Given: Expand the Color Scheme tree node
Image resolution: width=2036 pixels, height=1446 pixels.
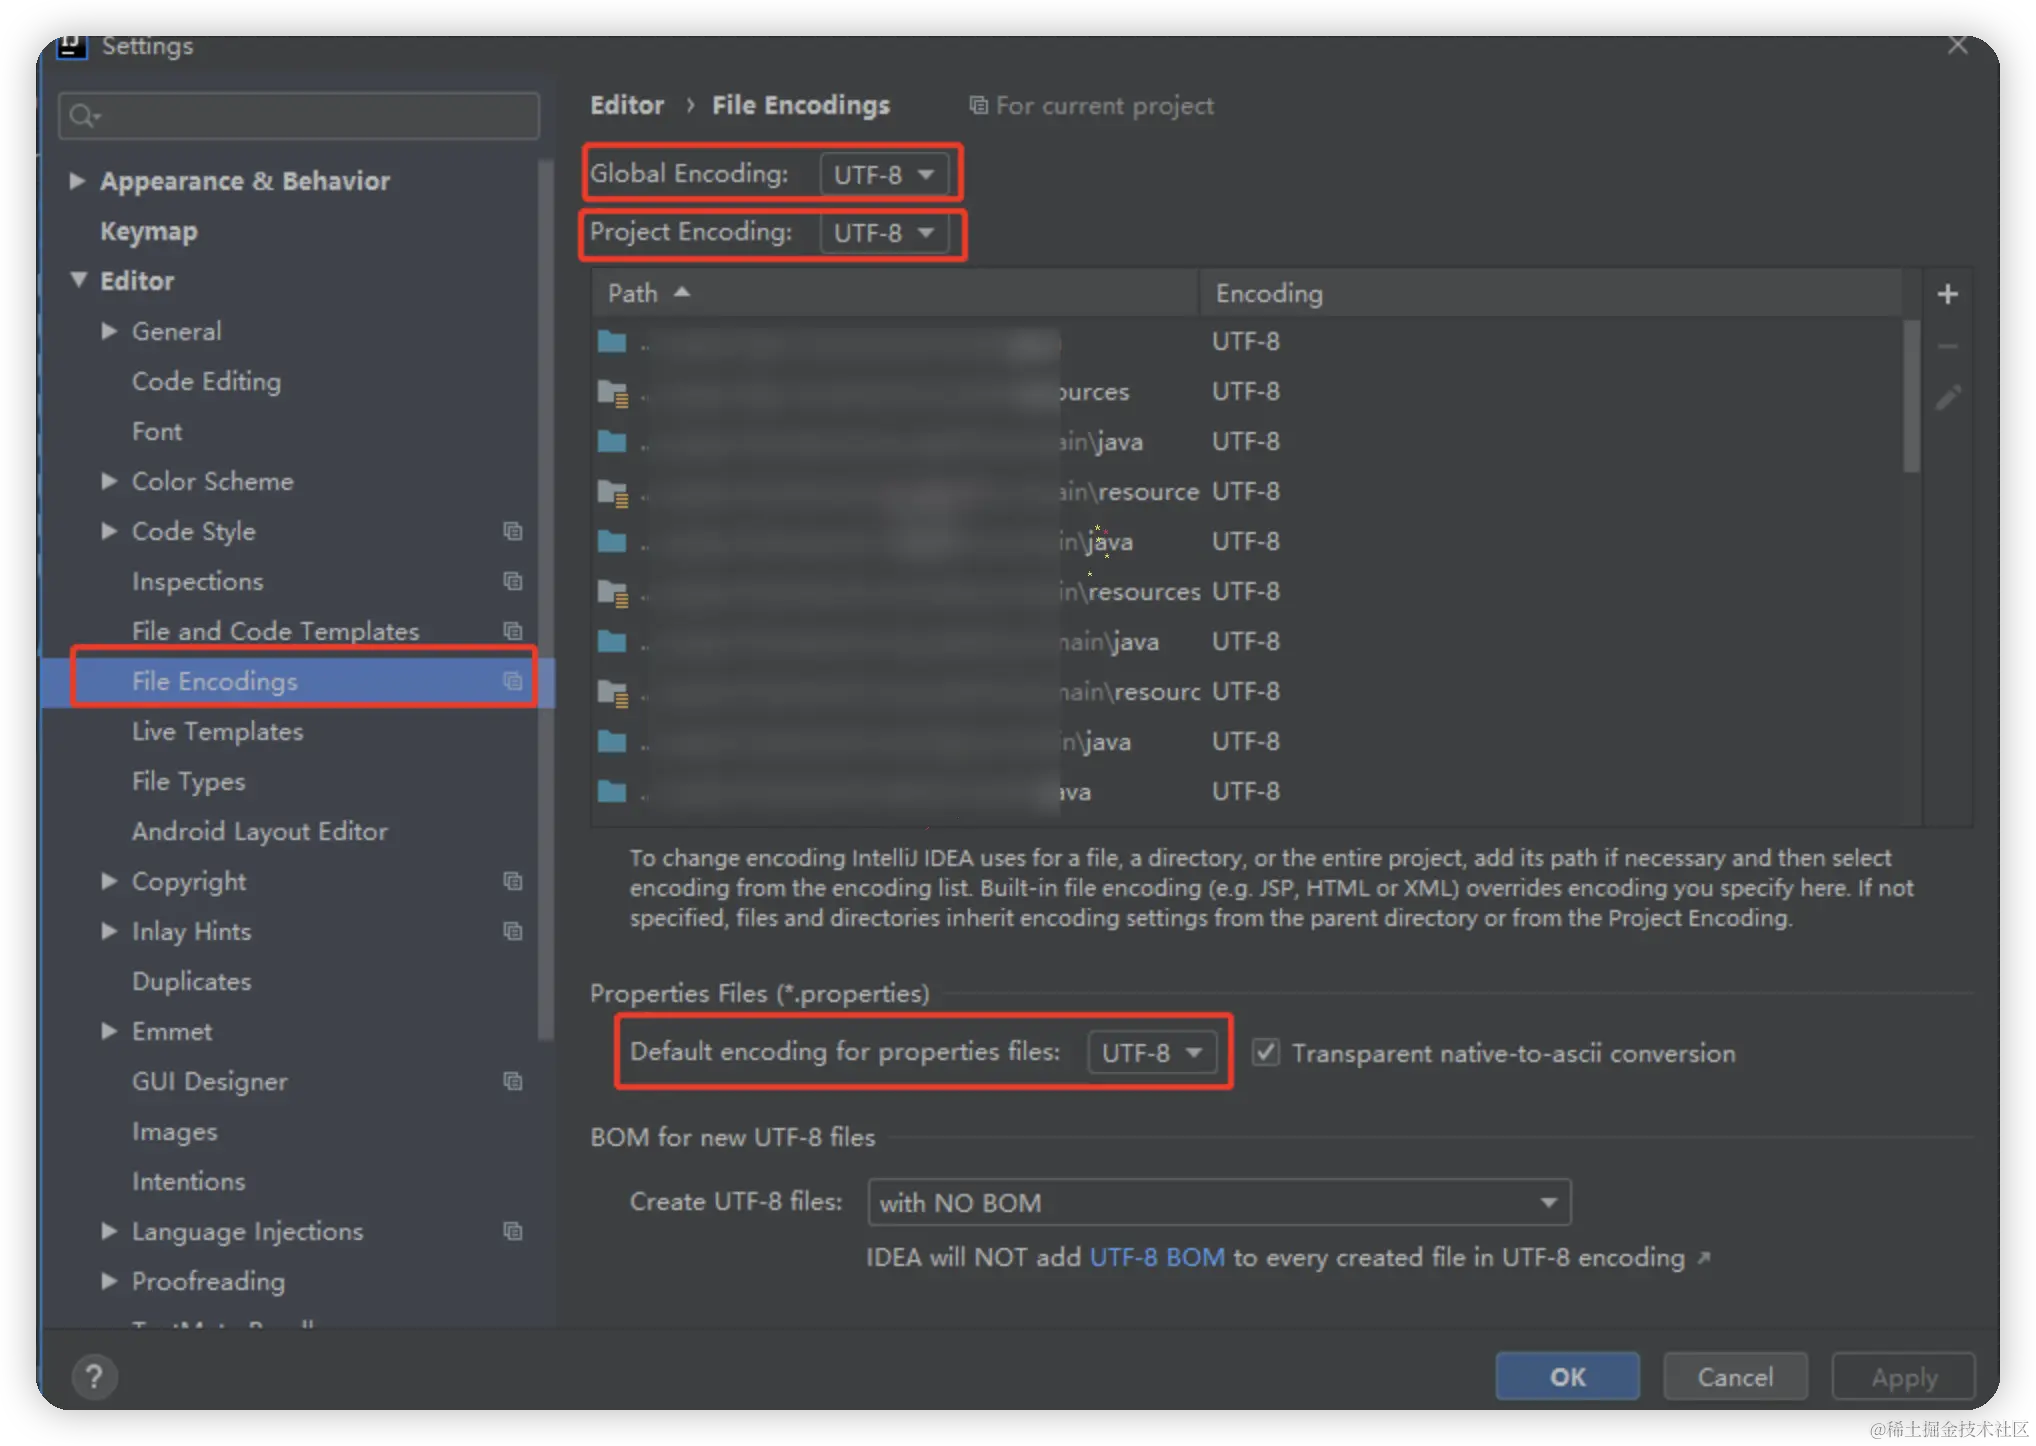Looking at the screenshot, I should [x=109, y=481].
